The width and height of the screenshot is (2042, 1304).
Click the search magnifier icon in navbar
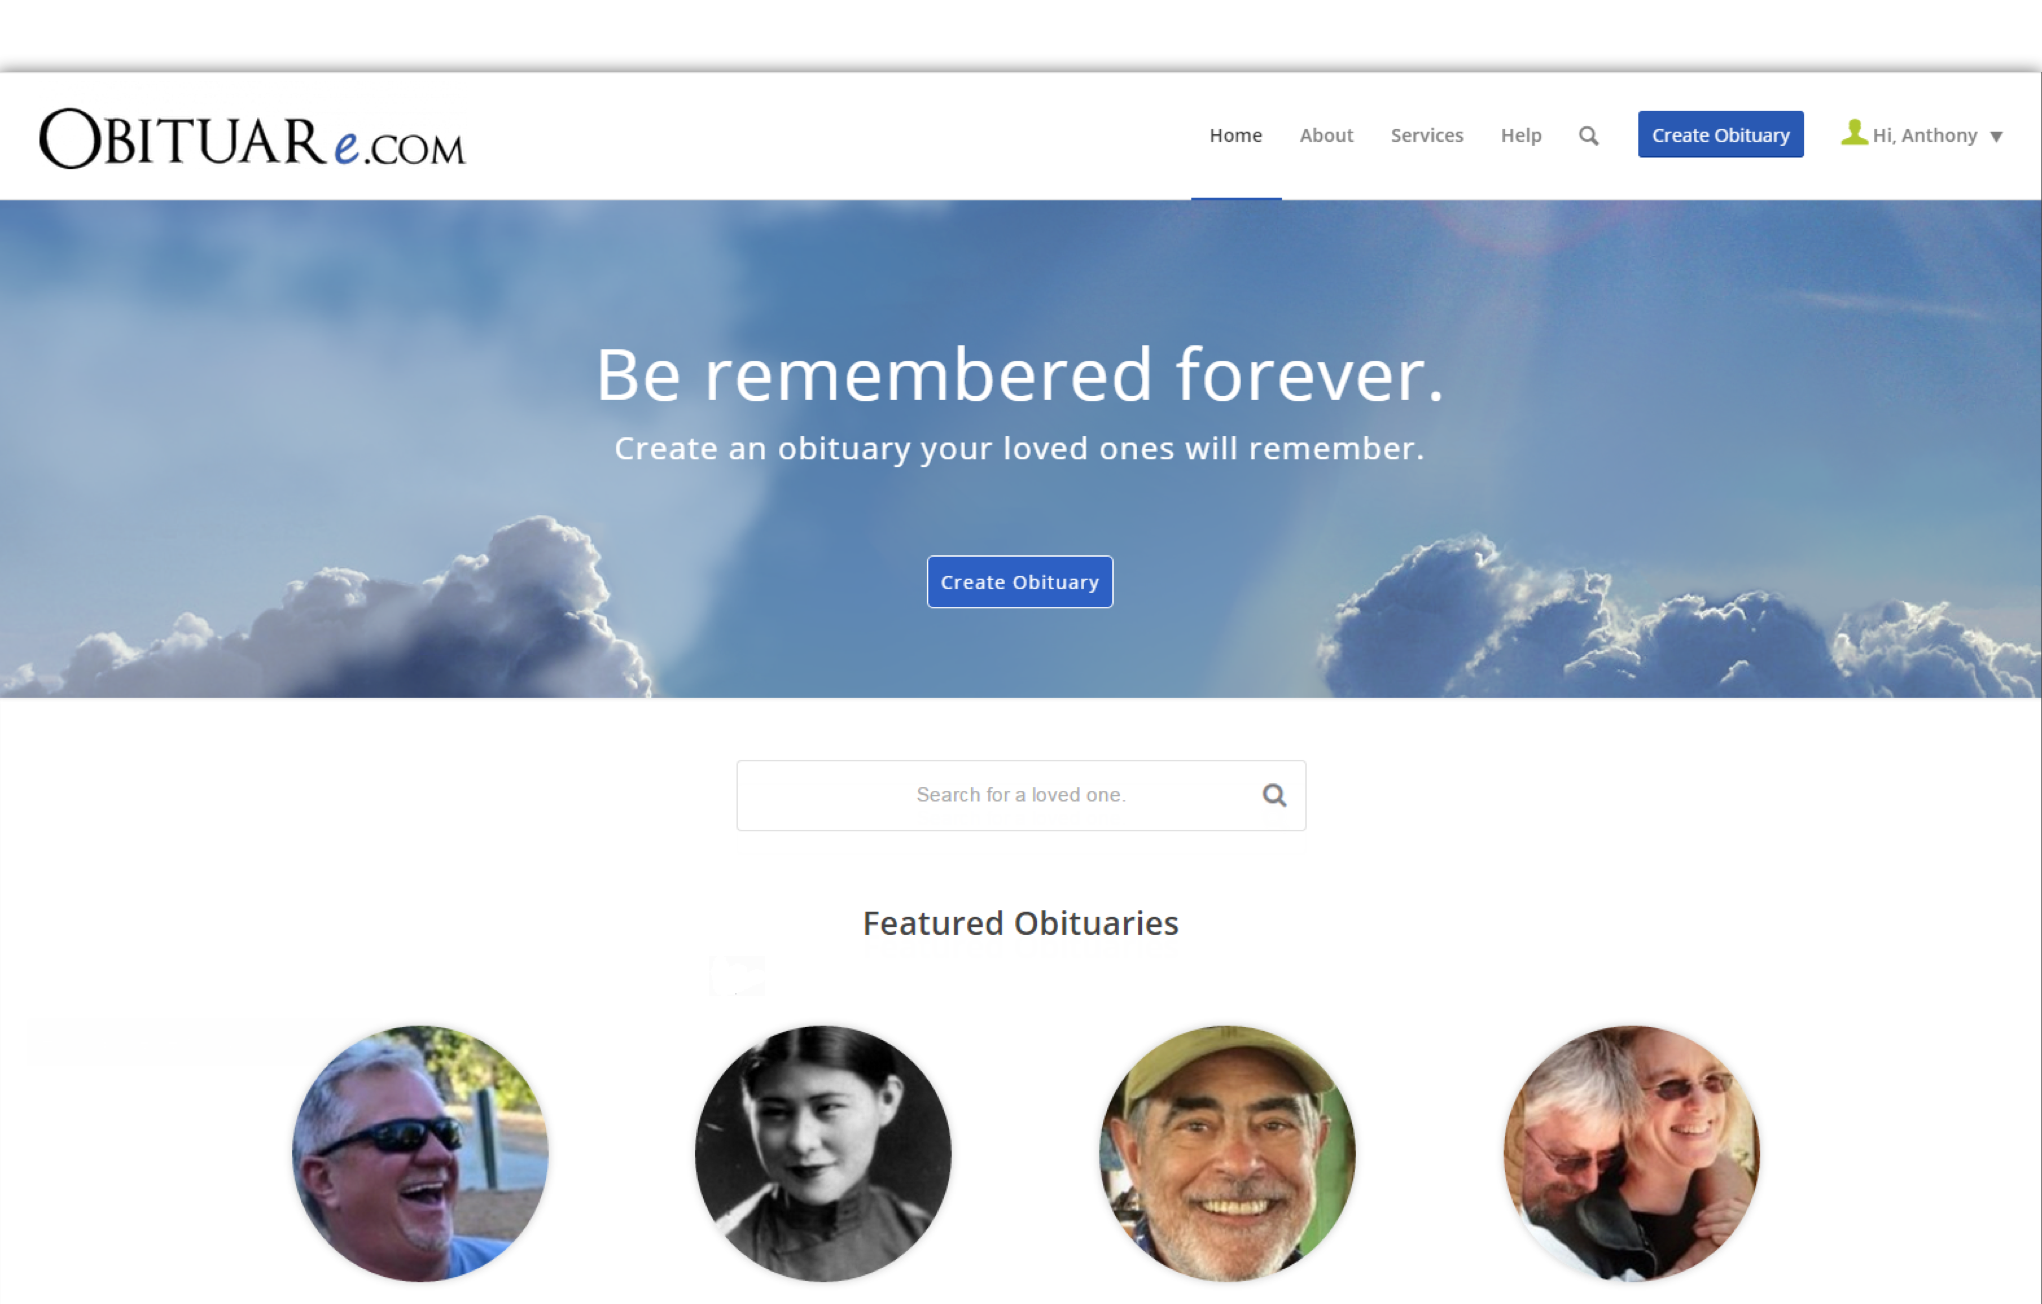(1588, 136)
